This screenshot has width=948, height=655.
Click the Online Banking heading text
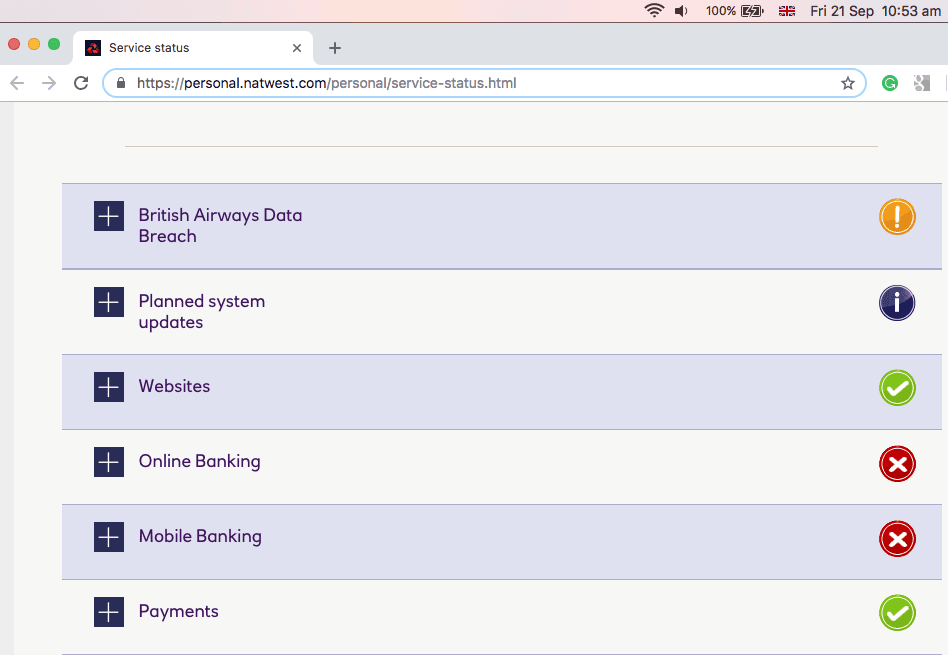(199, 462)
